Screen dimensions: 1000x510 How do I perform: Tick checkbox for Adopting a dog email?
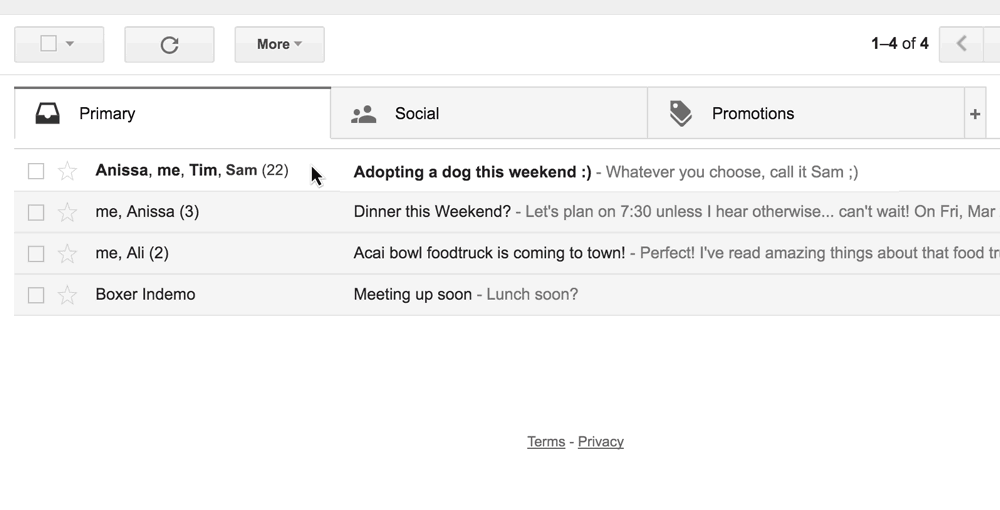(36, 171)
